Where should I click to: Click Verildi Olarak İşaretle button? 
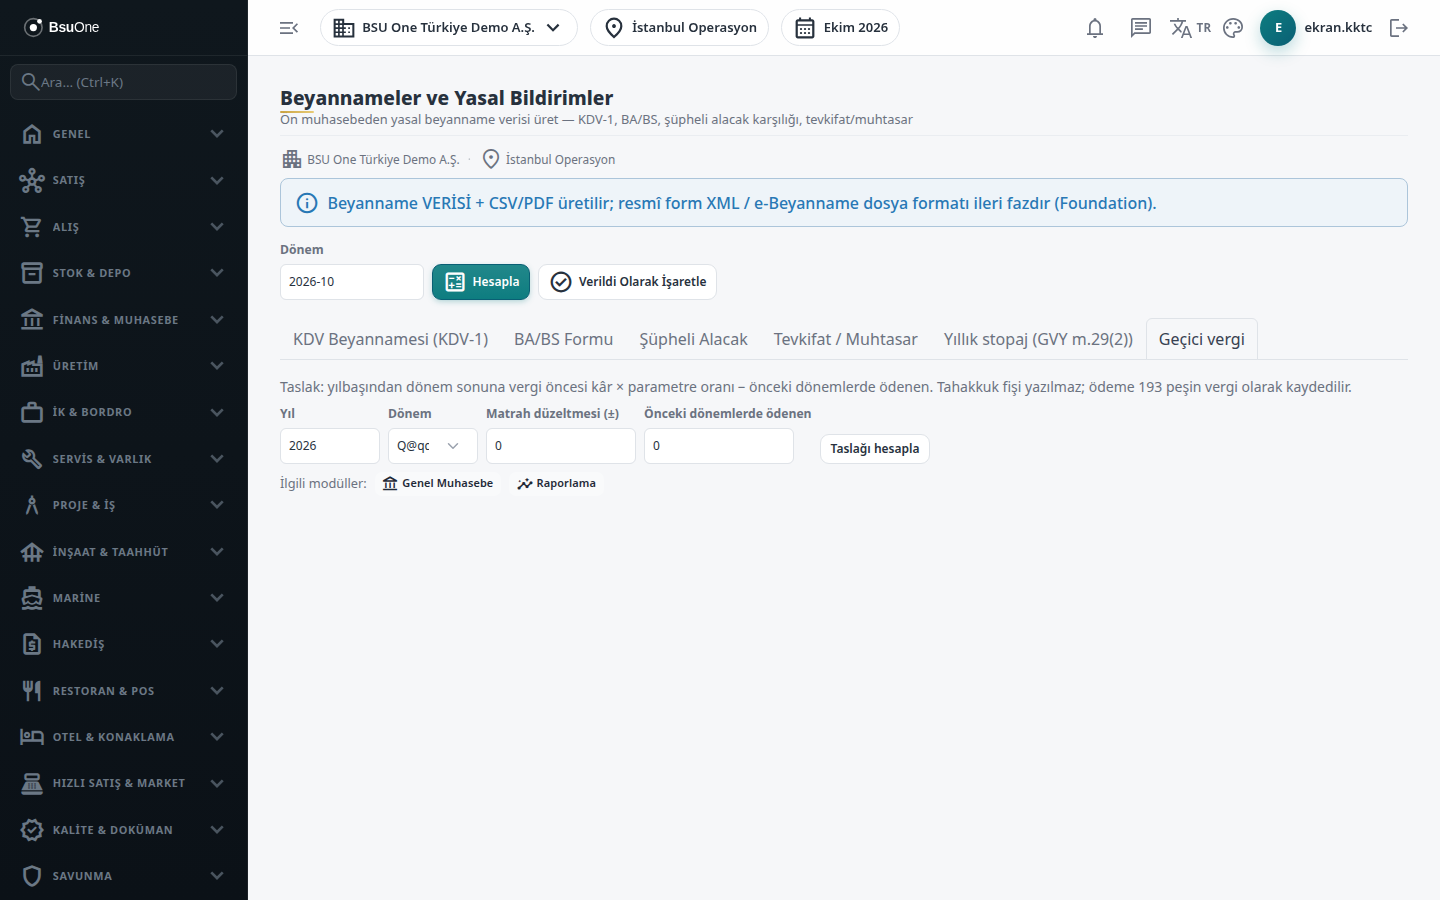[x=627, y=282]
